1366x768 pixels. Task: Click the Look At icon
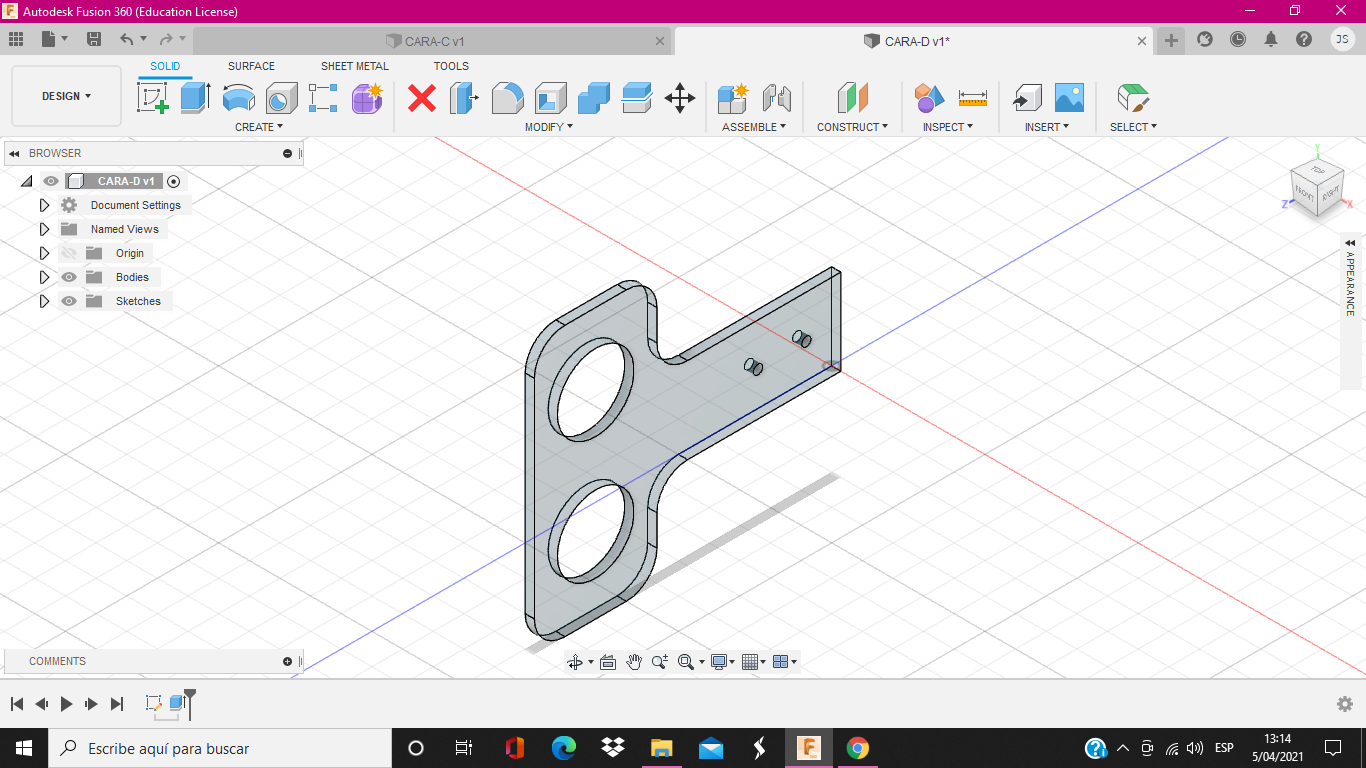click(607, 662)
